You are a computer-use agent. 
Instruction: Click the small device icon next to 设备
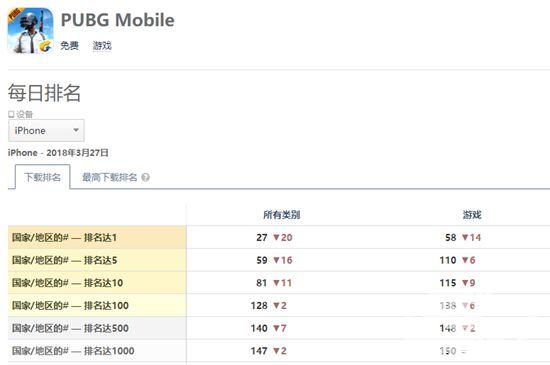(11, 114)
